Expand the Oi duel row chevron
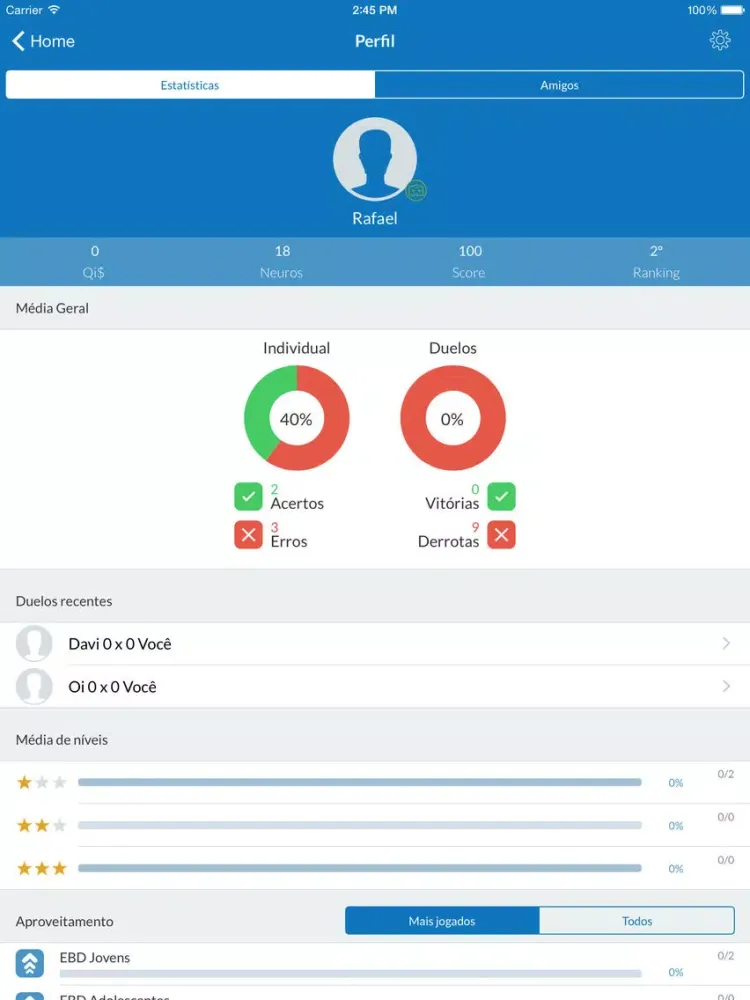This screenshot has height=1000, width=750. [726, 686]
